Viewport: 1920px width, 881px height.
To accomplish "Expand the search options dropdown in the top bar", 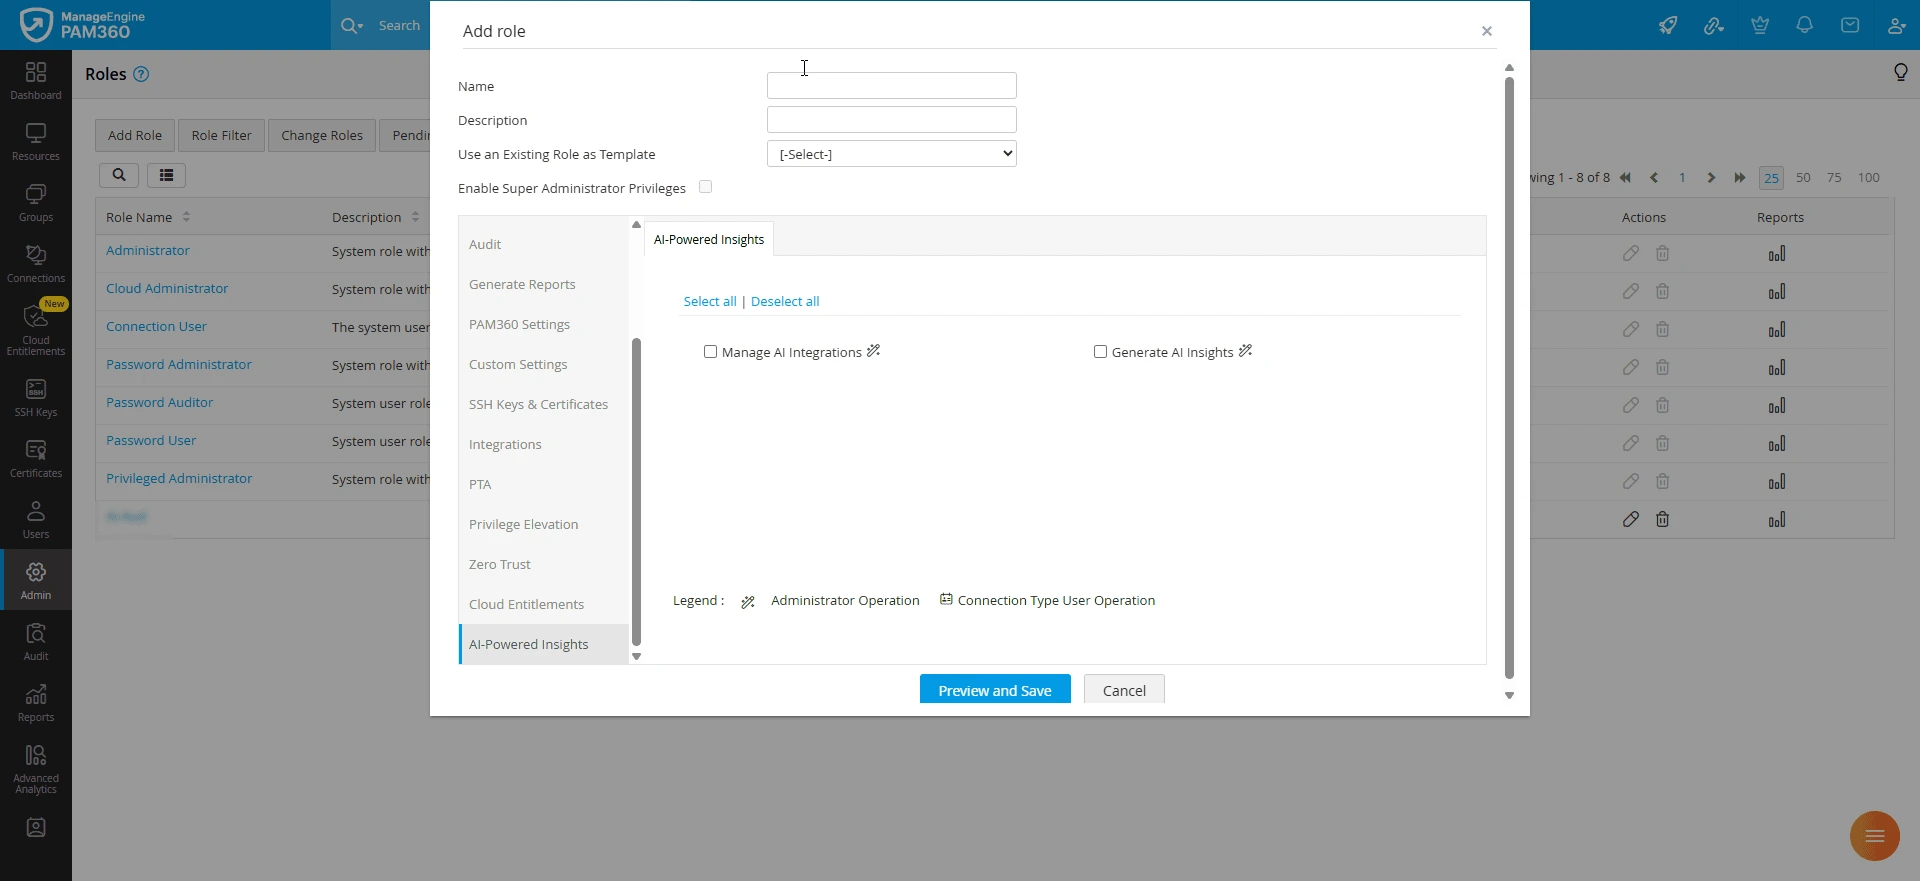I will [x=351, y=25].
